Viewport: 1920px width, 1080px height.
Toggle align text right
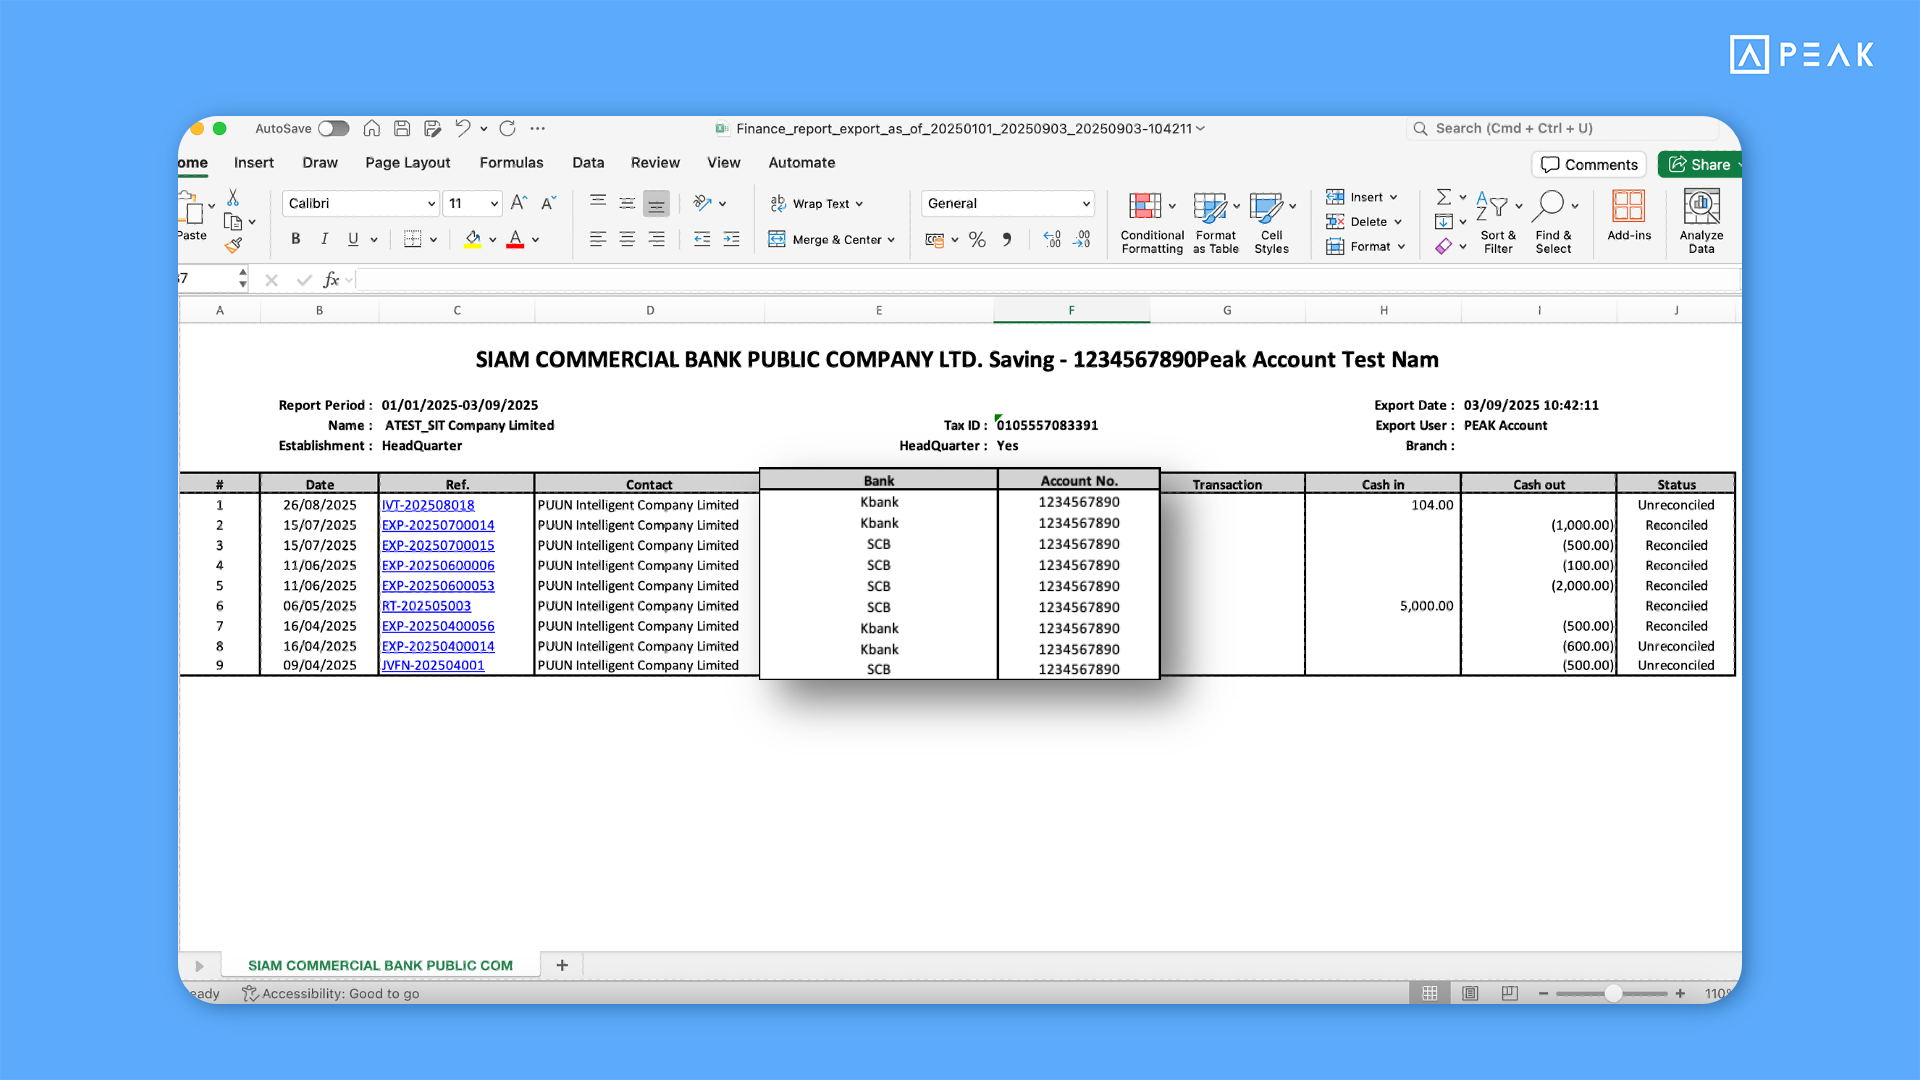pos(656,239)
